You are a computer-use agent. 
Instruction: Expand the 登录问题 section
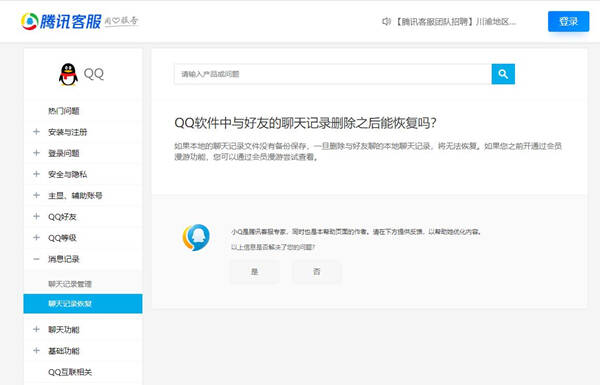36,153
